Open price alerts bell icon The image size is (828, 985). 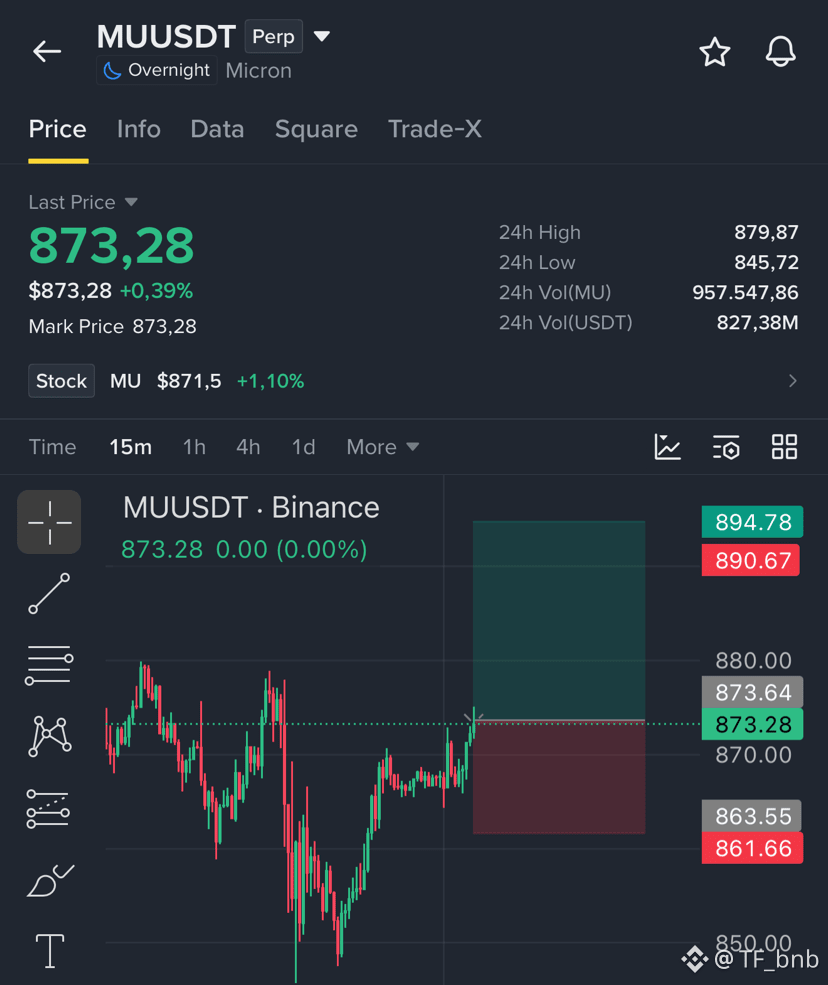pos(781,52)
